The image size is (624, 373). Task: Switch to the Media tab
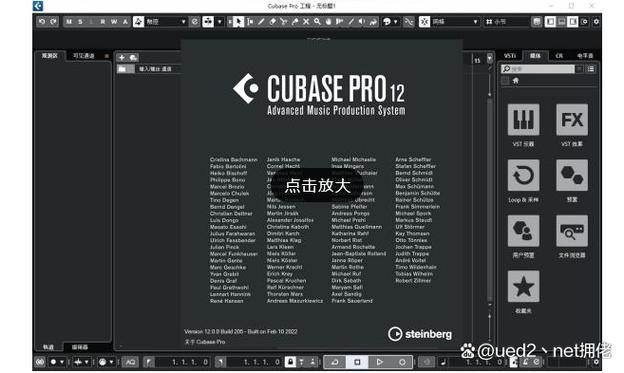[x=535, y=56]
